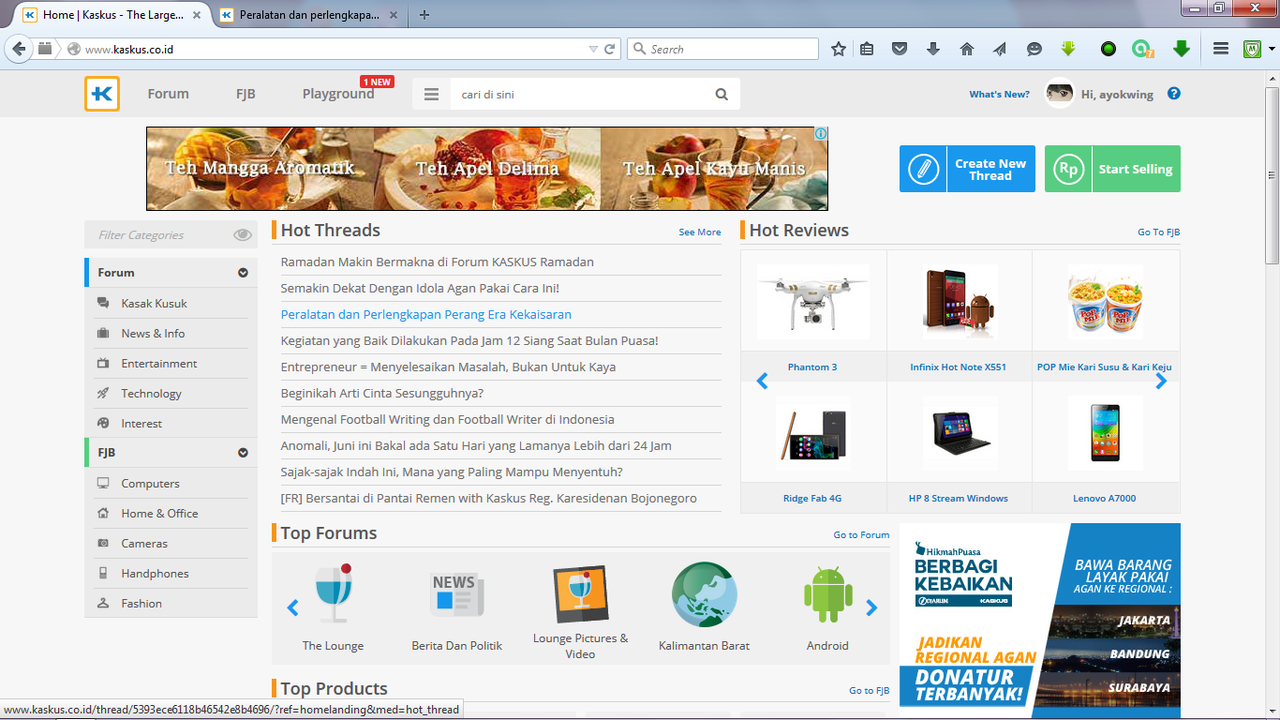Click the Kaskus logo icon
This screenshot has height=720, width=1280.
(102, 94)
